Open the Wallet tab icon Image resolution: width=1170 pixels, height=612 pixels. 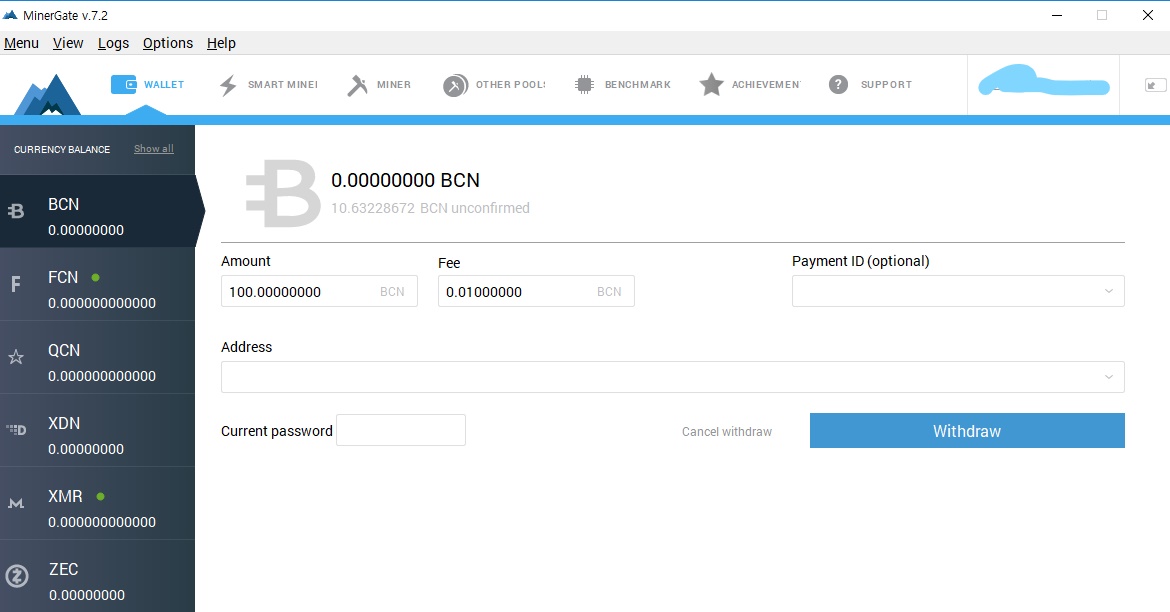123,84
